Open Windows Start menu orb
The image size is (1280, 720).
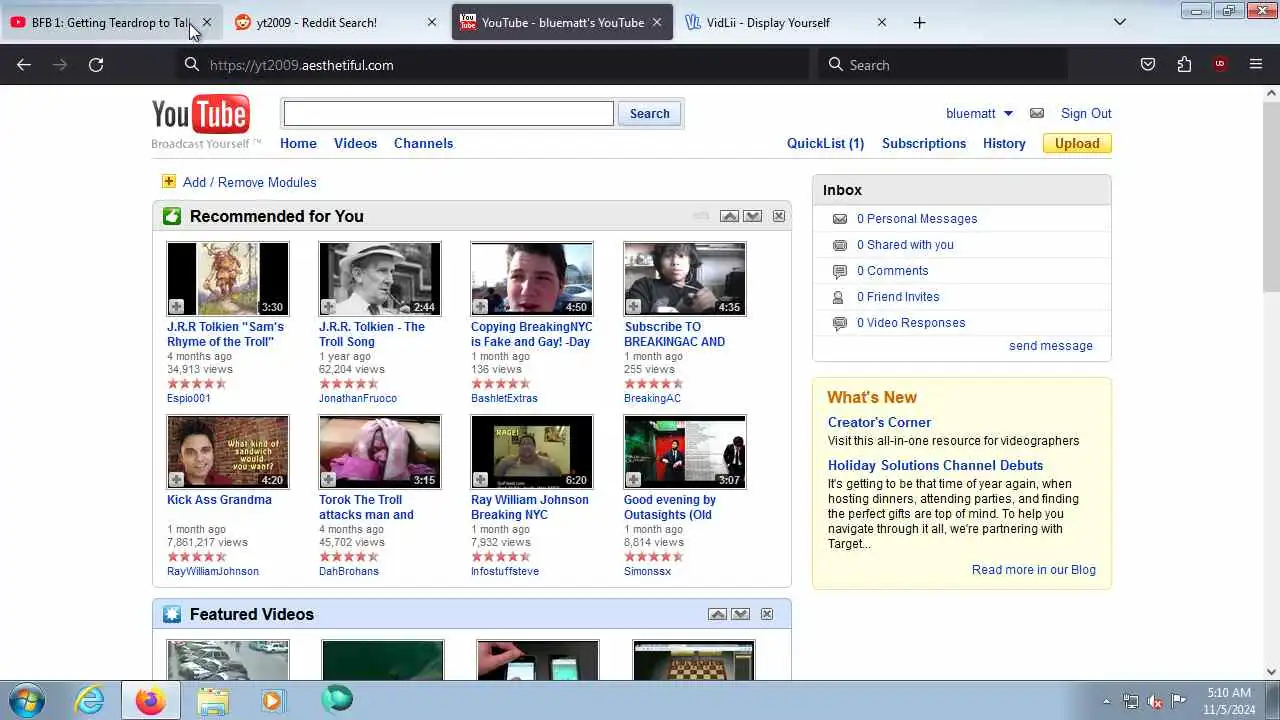26,699
